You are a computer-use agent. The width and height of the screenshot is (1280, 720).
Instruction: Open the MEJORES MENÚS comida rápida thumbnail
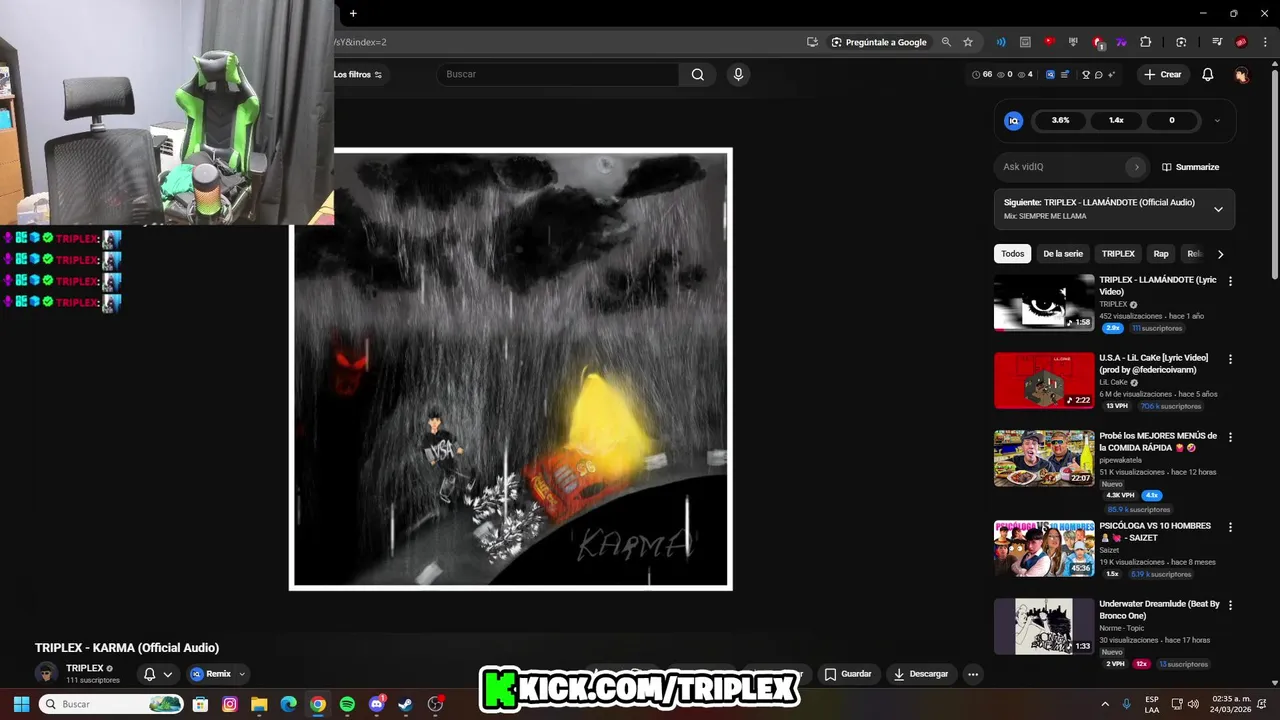(x=1044, y=459)
